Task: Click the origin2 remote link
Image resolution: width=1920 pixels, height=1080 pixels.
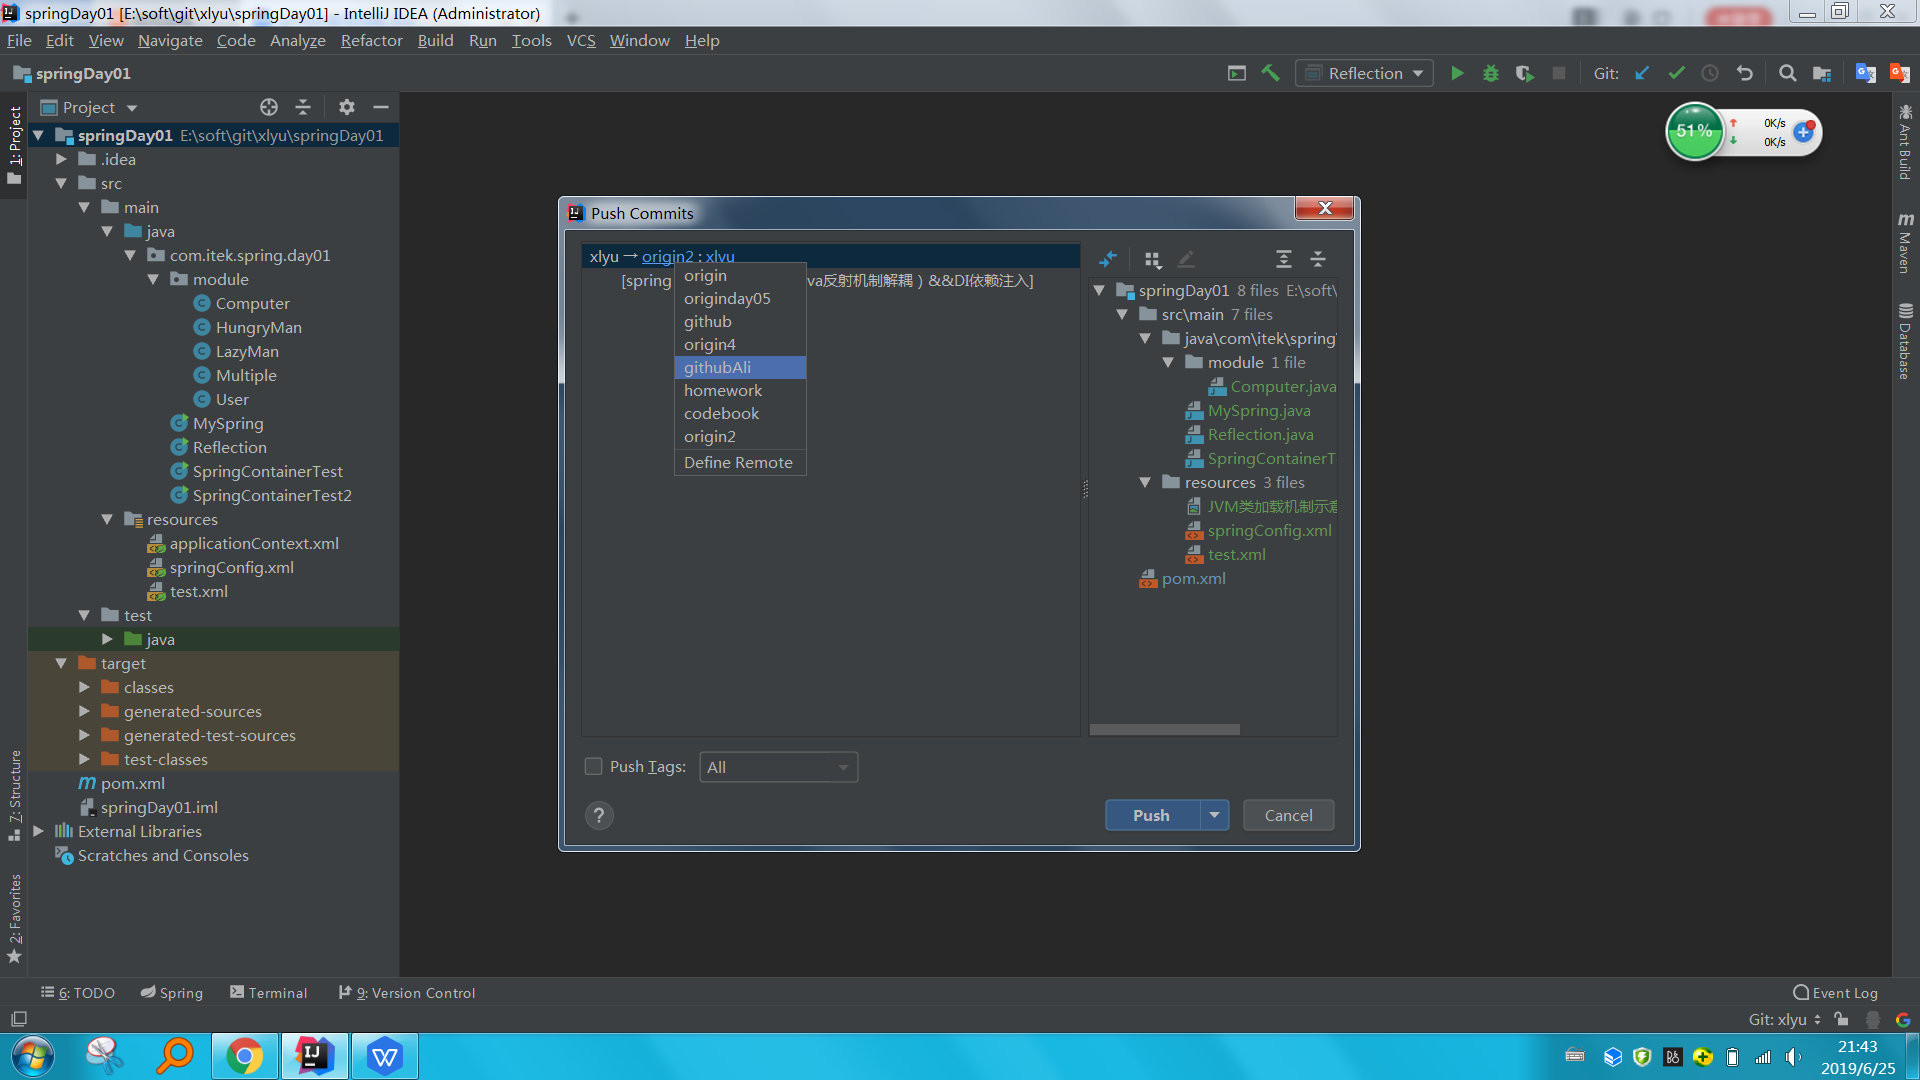Action: [667, 256]
